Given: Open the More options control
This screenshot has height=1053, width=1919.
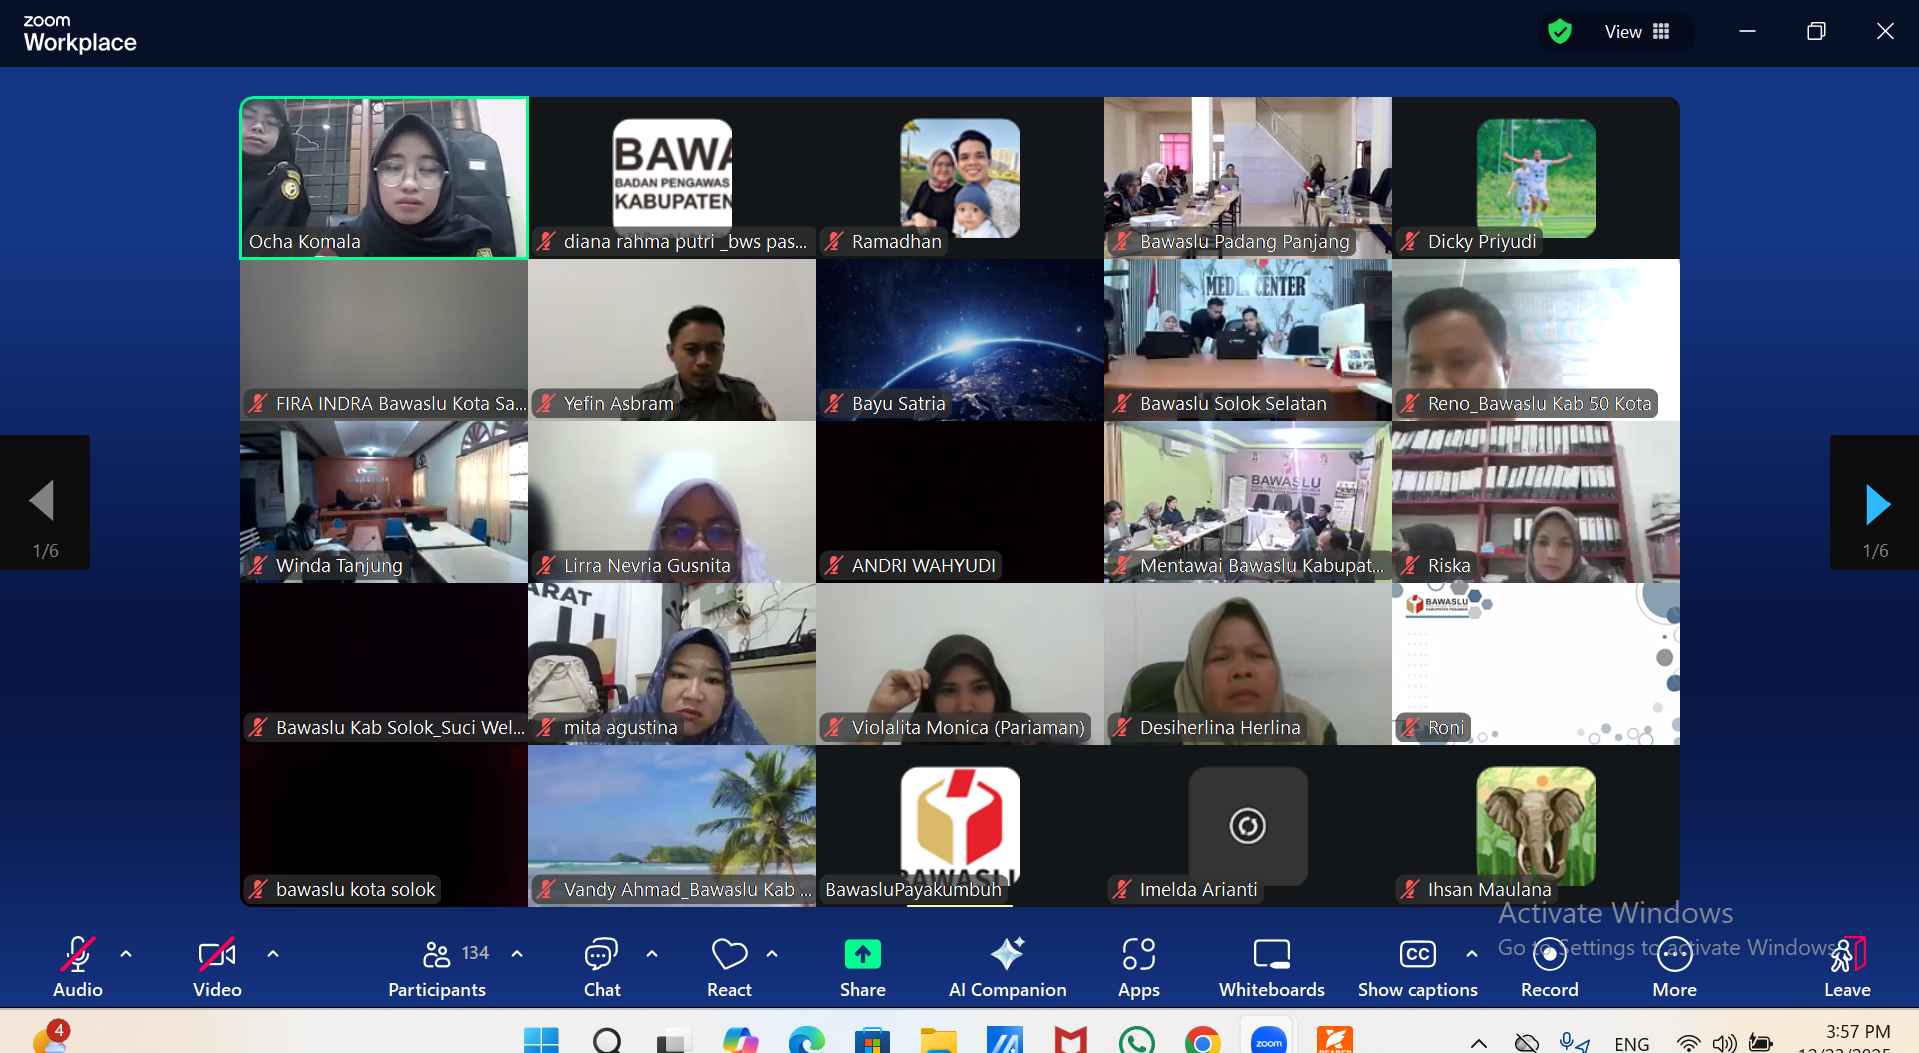Looking at the screenshot, I should coord(1675,955).
